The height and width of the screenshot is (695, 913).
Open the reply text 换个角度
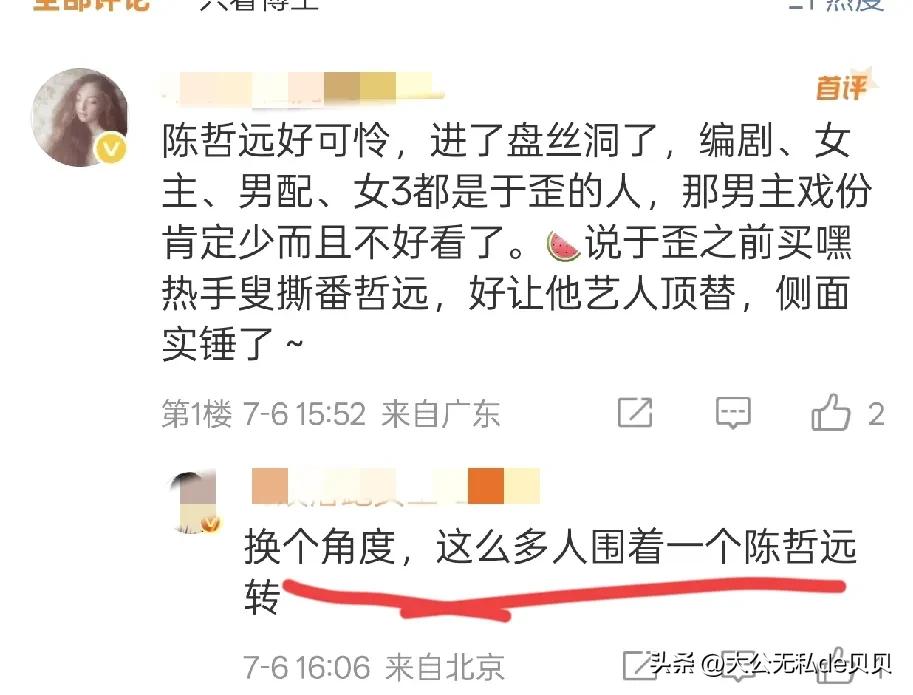(550, 570)
